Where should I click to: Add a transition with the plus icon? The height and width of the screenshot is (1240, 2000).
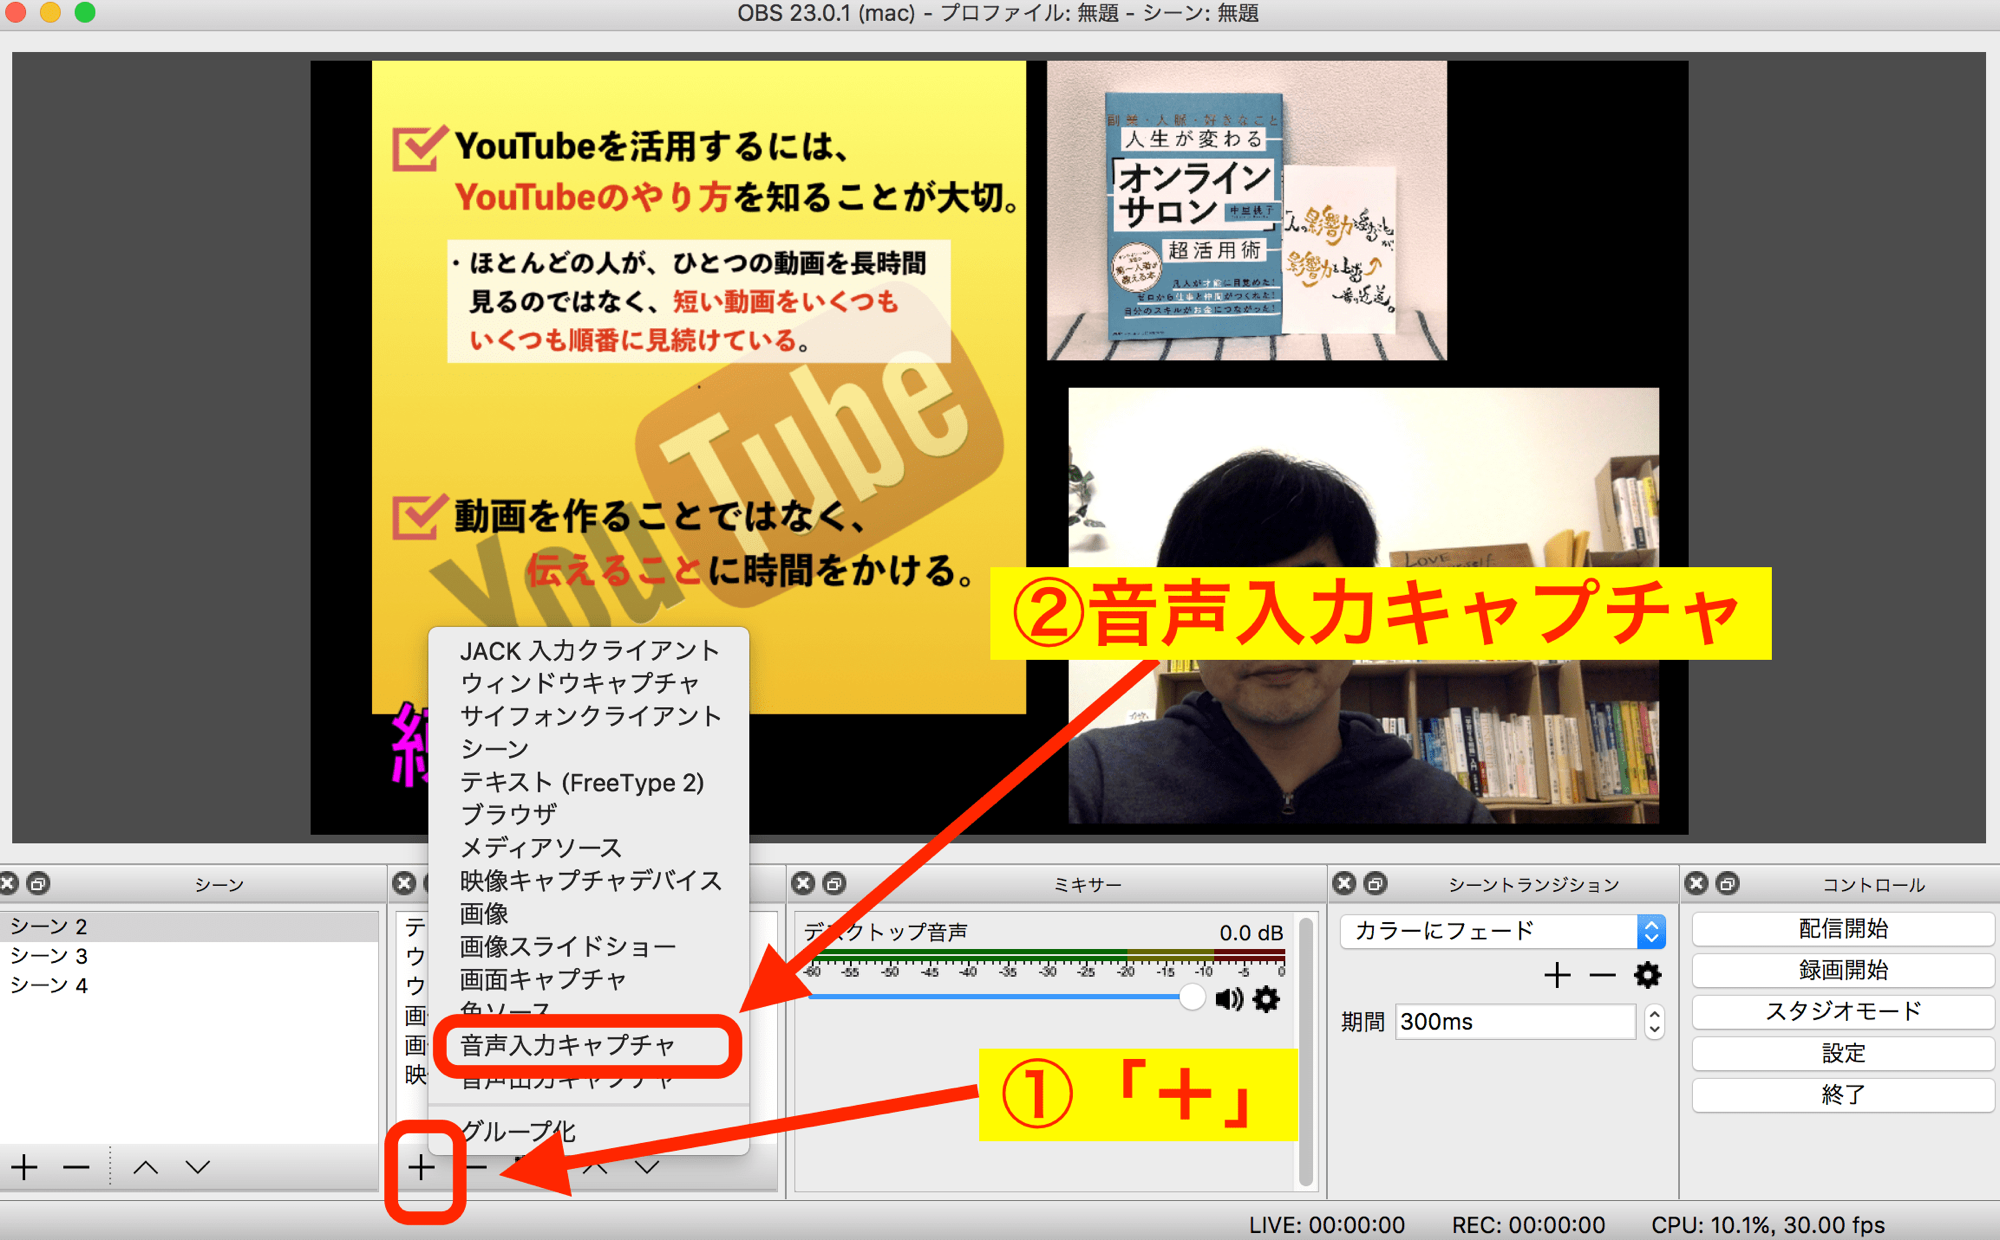pos(1557,975)
